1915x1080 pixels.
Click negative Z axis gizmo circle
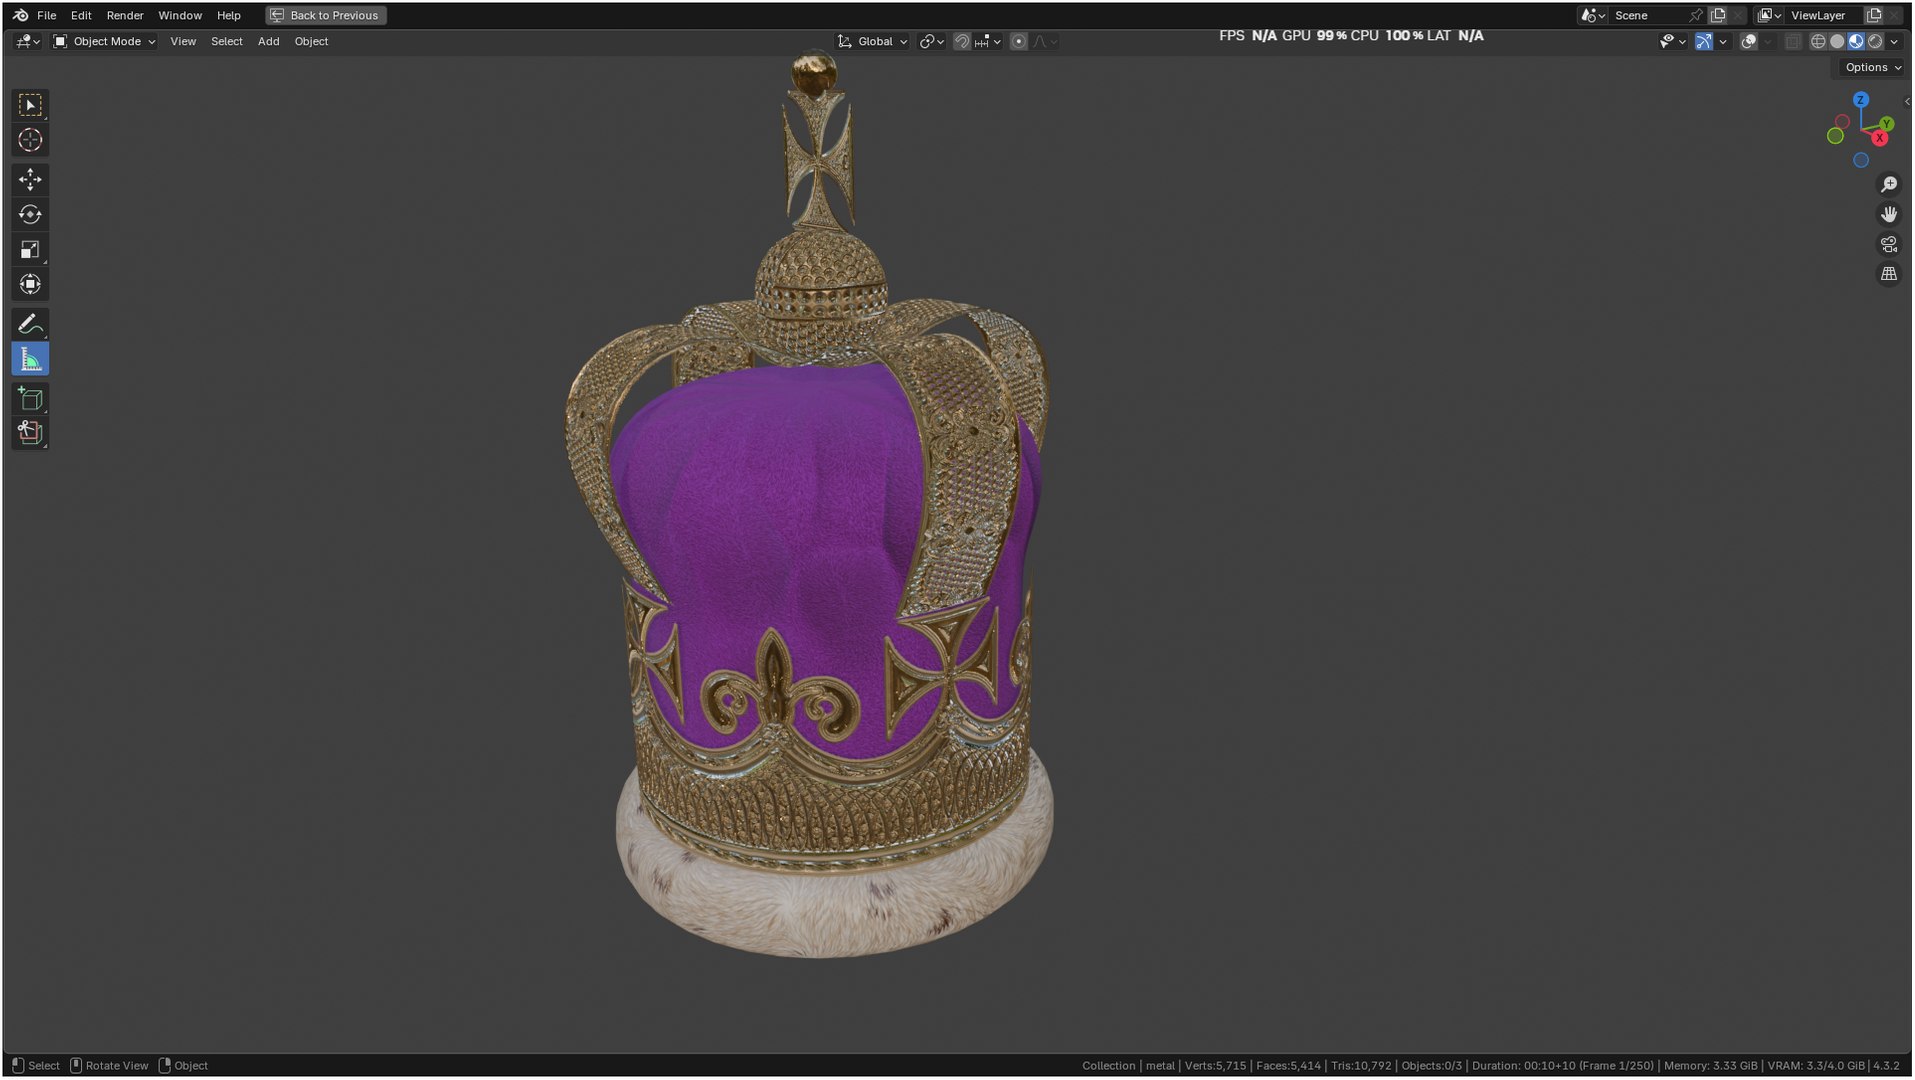tap(1860, 160)
